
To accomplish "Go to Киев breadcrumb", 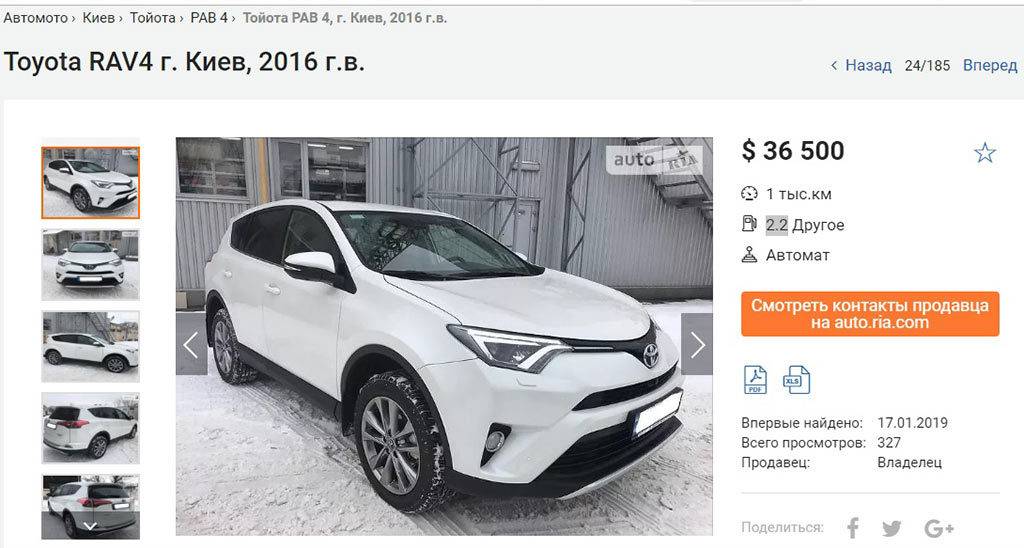I will 99,18.
